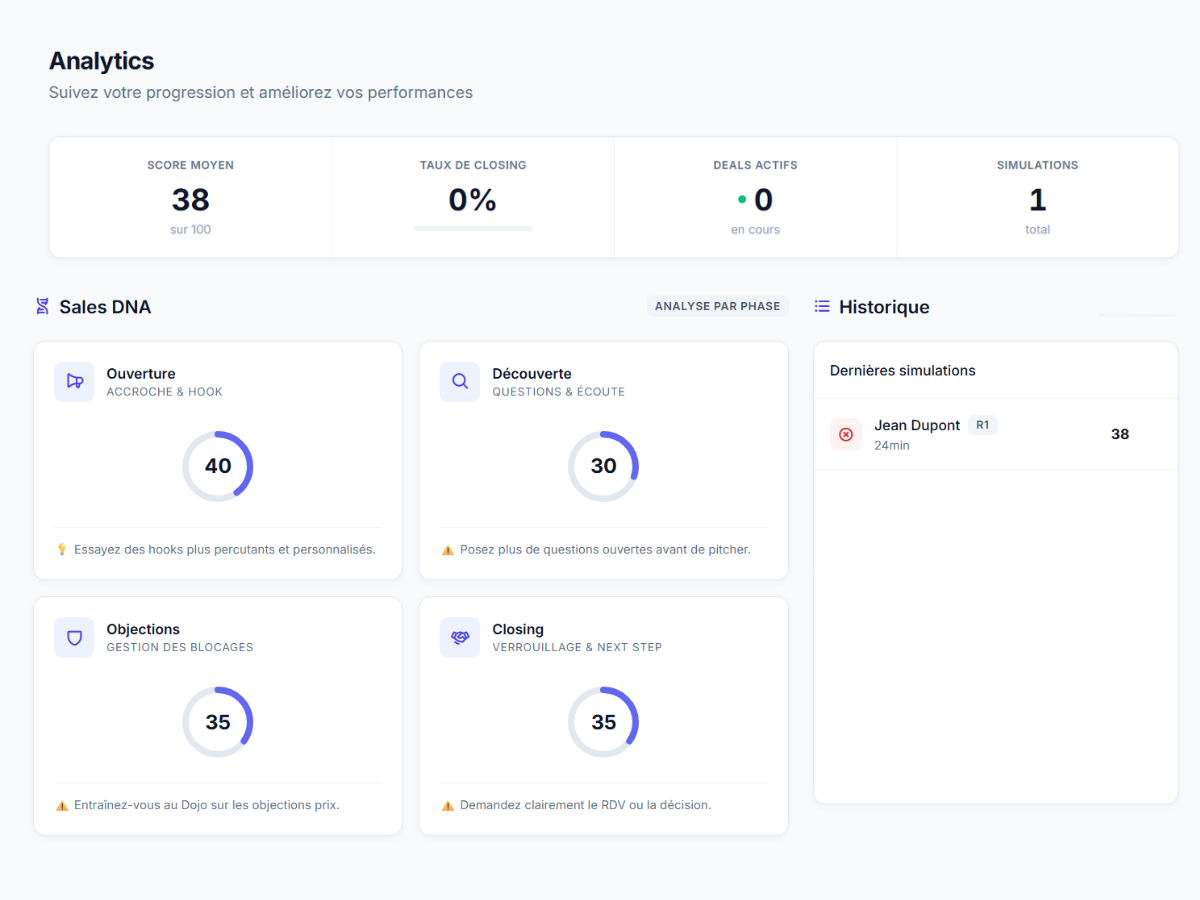The image size is (1200, 900).
Task: Select the flag icon on the Ouverture card
Action: (74, 382)
